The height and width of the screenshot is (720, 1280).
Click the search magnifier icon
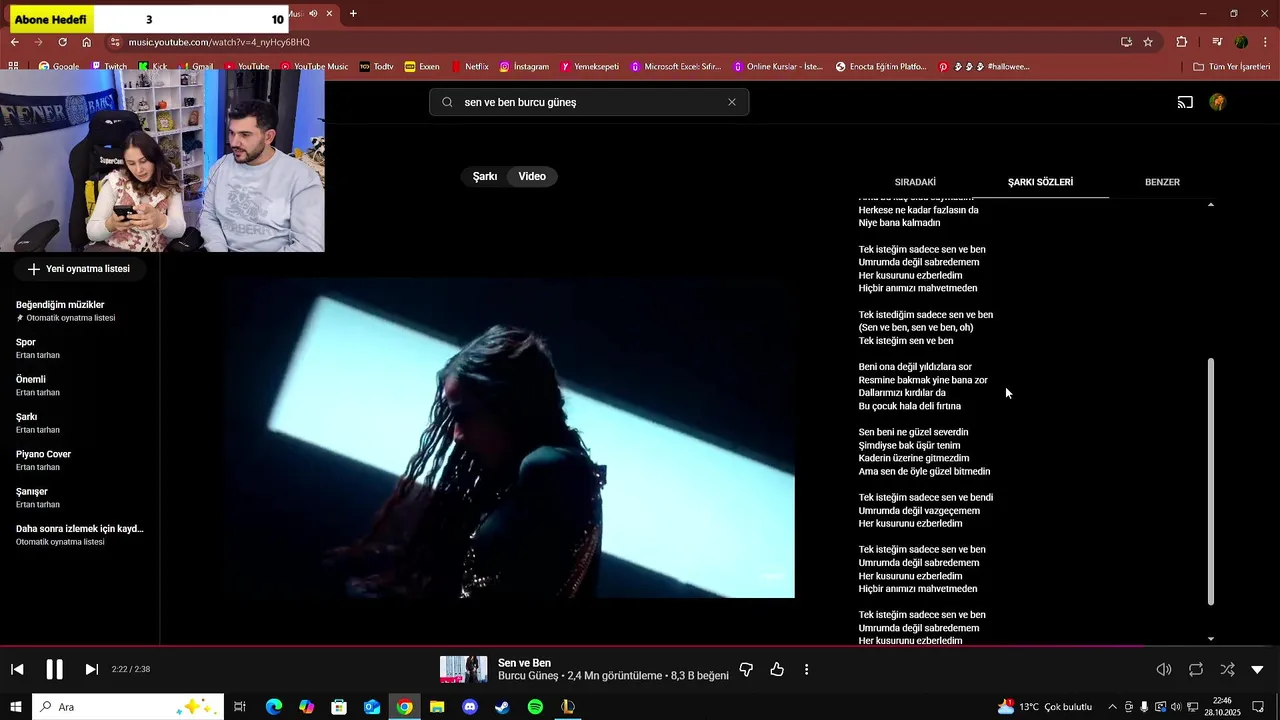coord(447,102)
